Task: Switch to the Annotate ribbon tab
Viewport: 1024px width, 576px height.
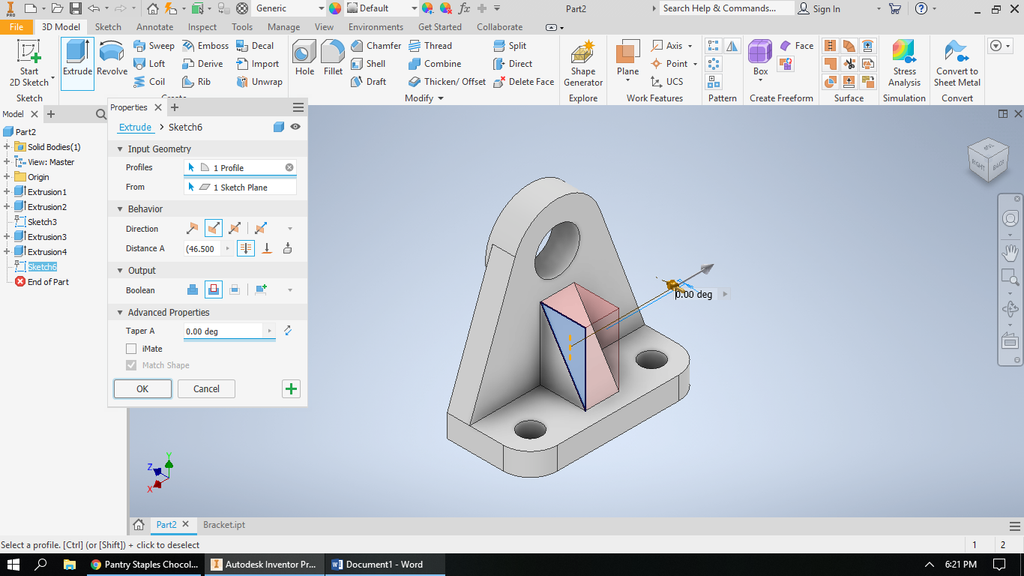Action: 155,27
